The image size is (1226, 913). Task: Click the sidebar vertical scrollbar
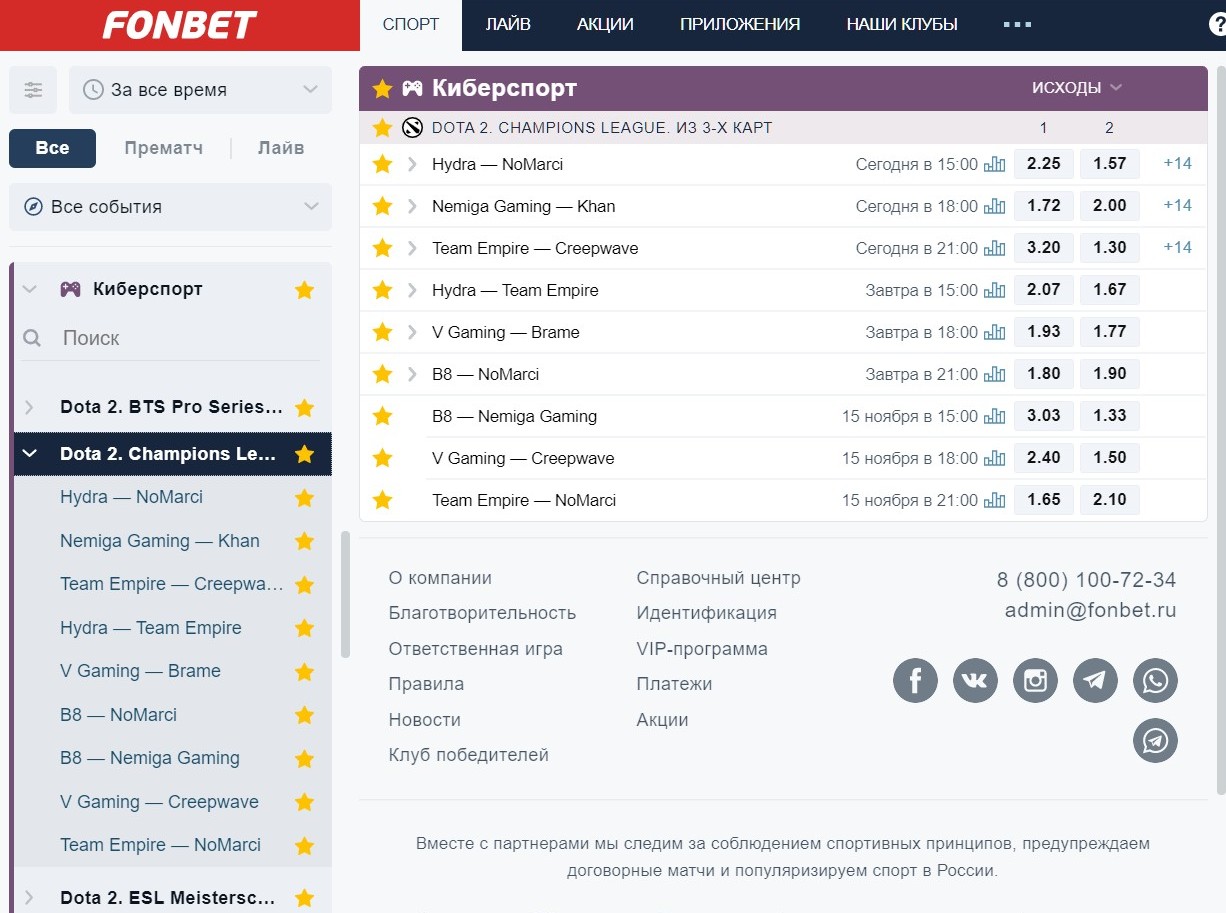(x=346, y=594)
